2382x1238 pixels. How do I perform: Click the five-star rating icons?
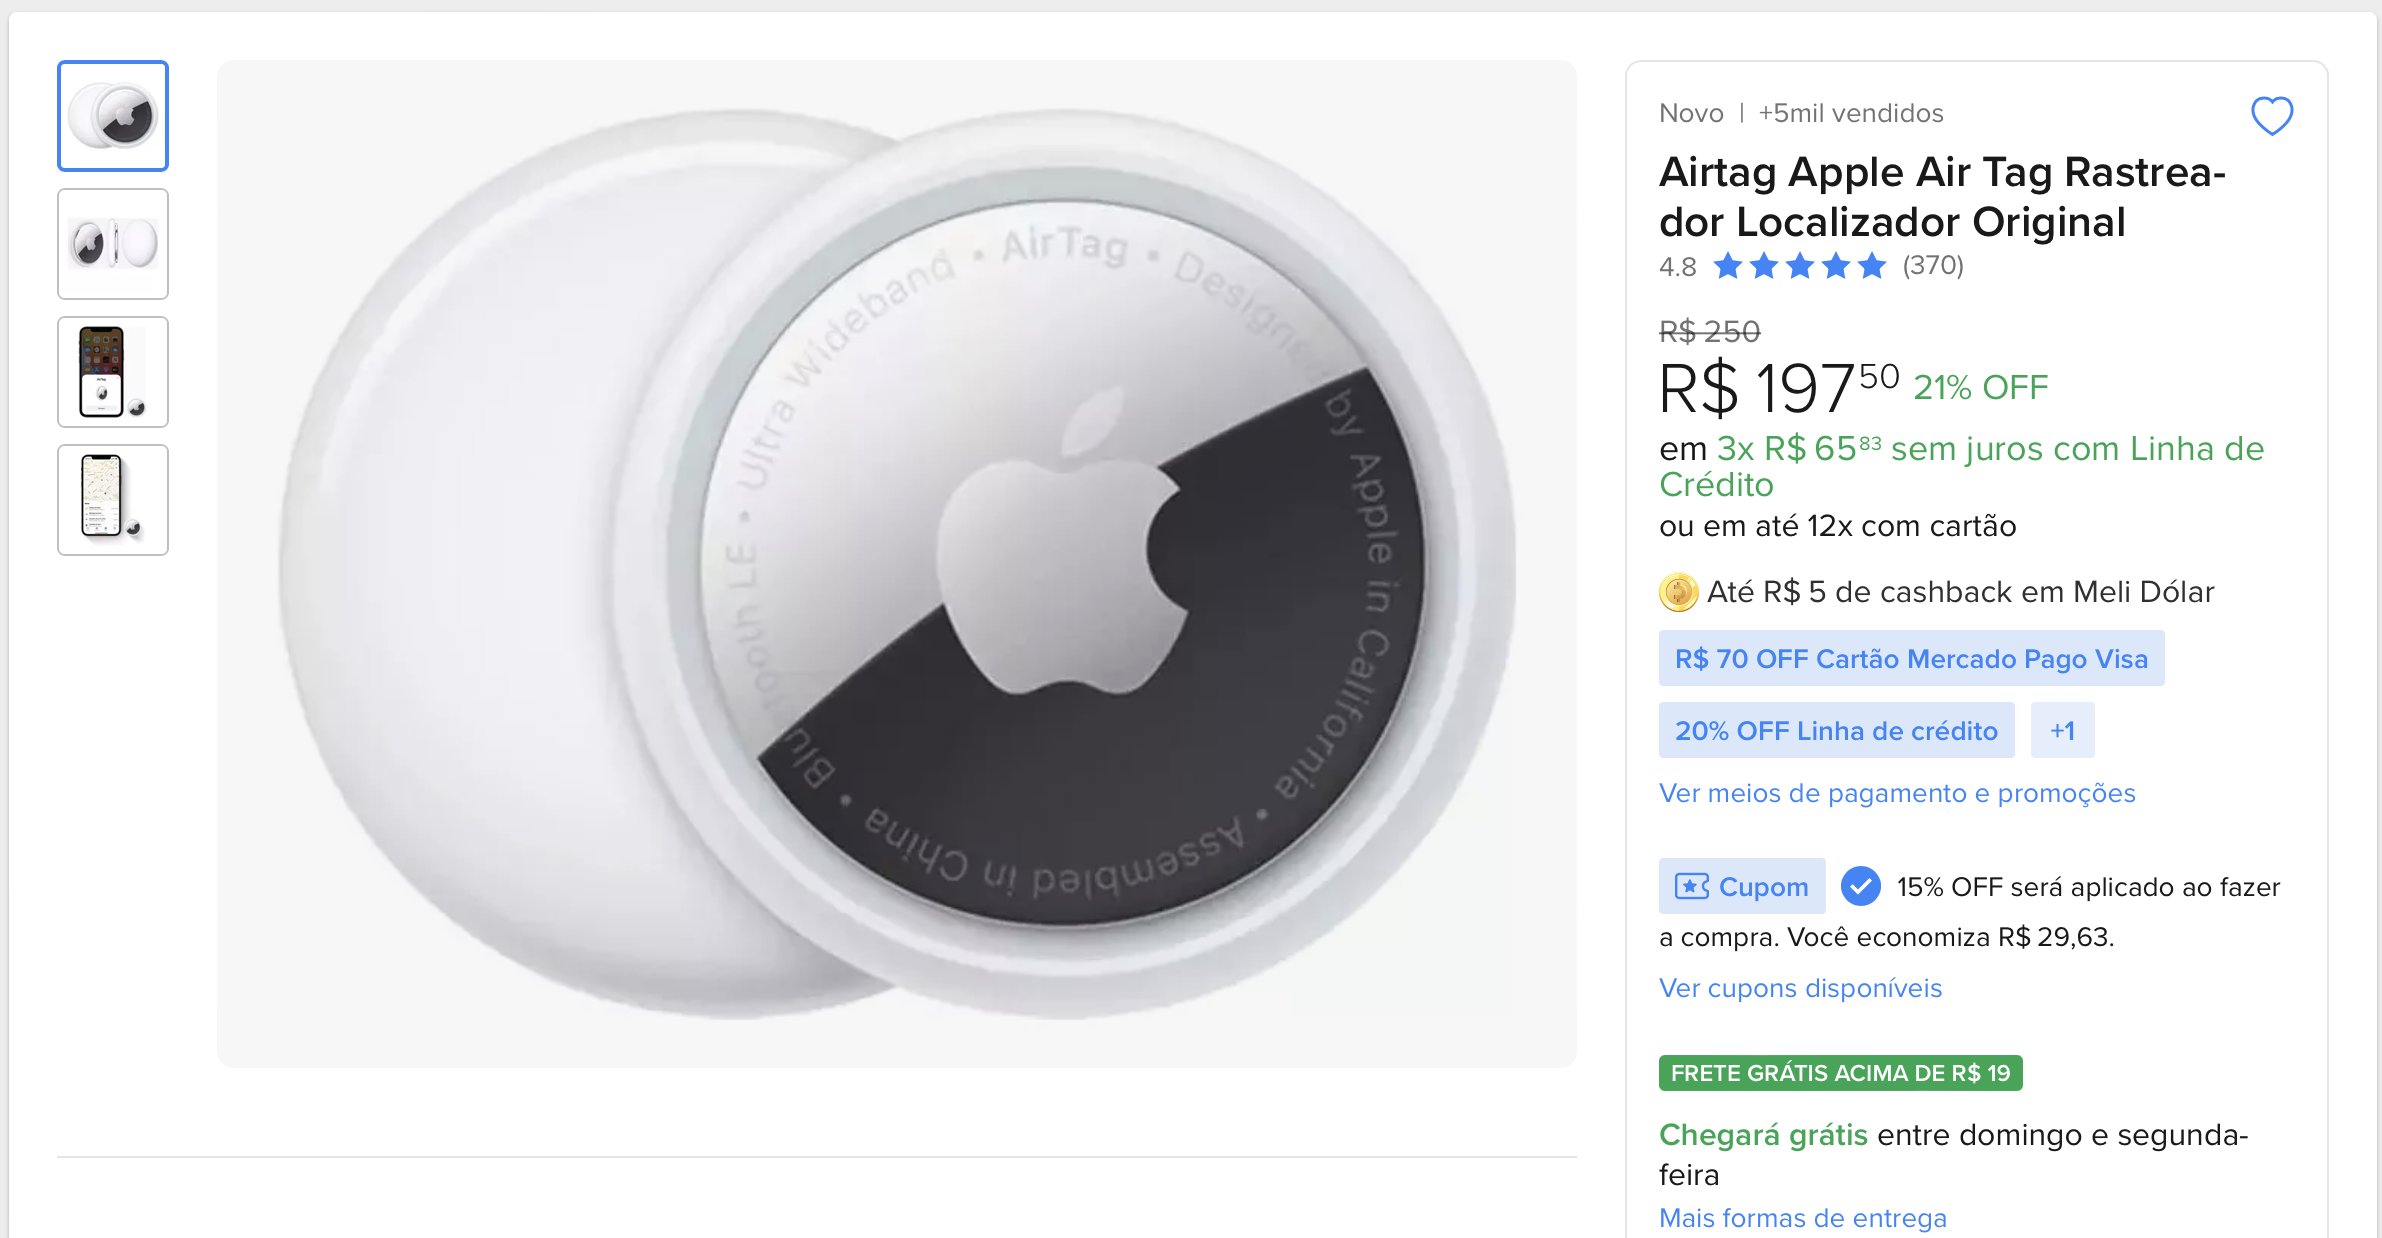tap(1799, 266)
